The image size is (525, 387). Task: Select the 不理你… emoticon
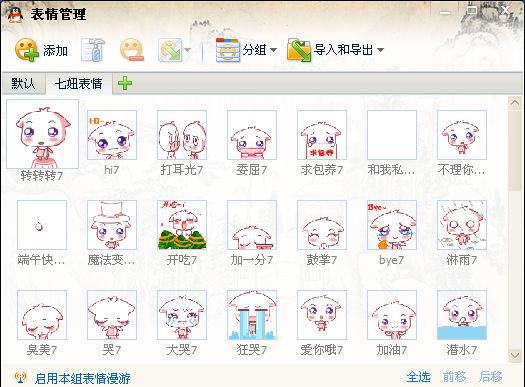462,135
